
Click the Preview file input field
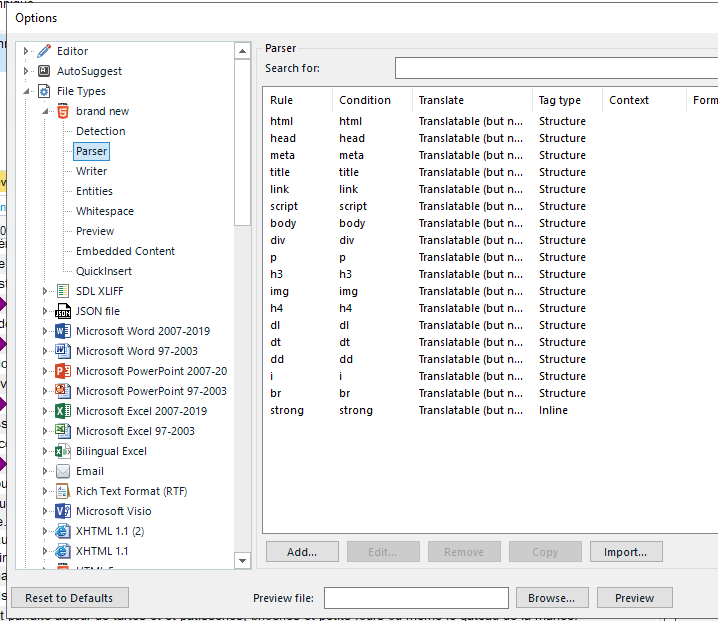[x=416, y=598]
